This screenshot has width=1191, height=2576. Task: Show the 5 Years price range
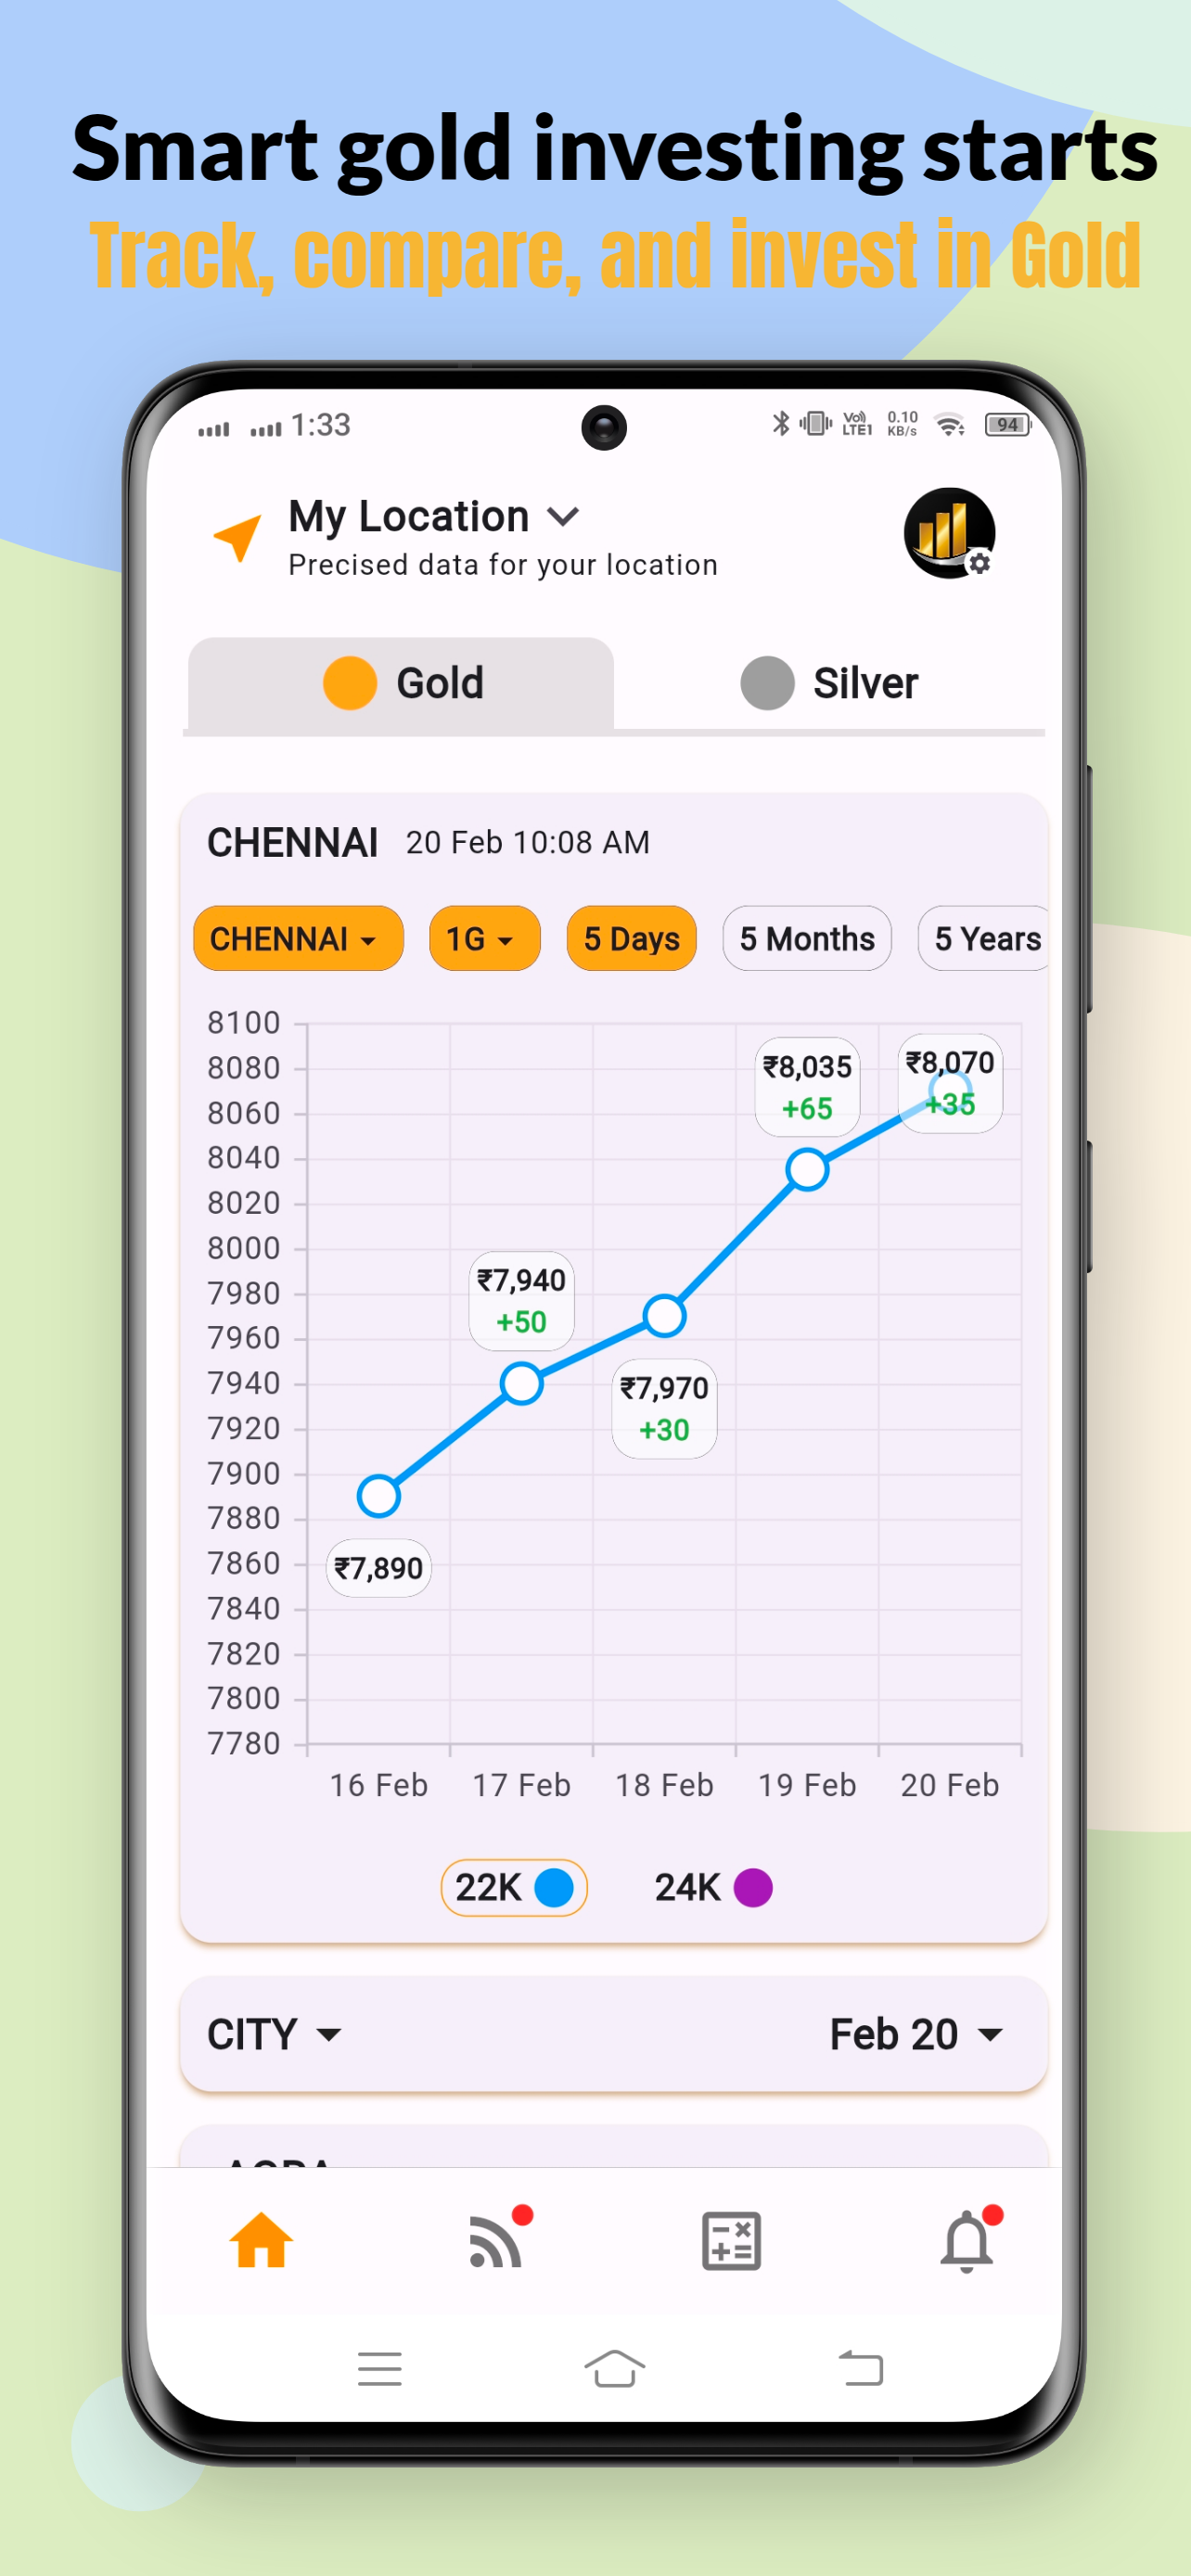click(985, 938)
